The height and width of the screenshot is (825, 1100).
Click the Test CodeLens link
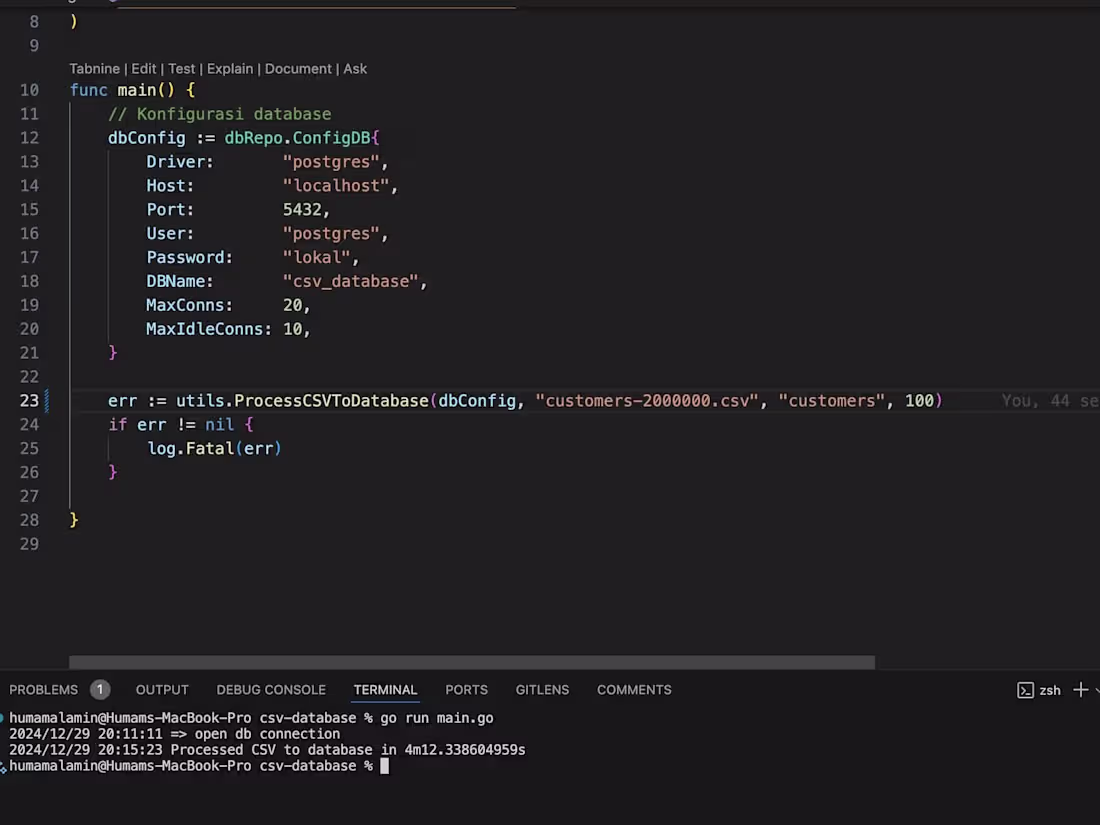coord(181,68)
